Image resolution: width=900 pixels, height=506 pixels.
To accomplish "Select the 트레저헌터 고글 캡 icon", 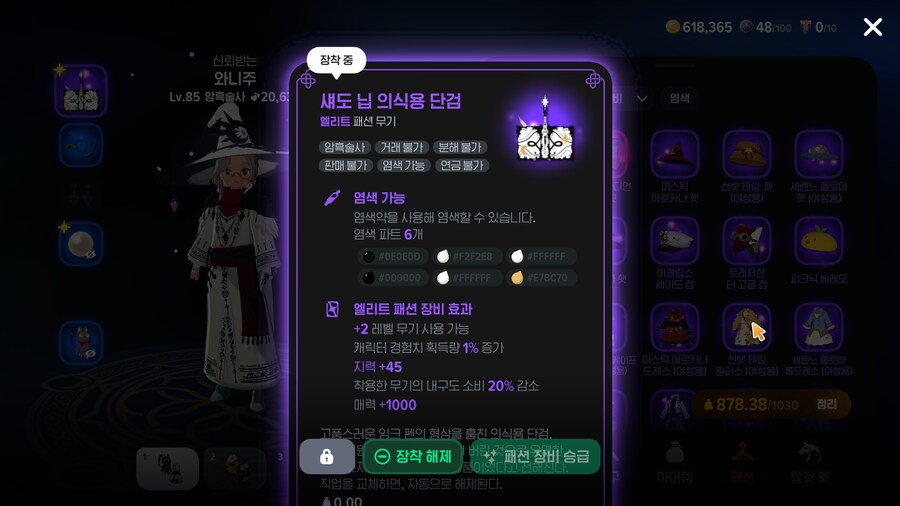I will [746, 240].
